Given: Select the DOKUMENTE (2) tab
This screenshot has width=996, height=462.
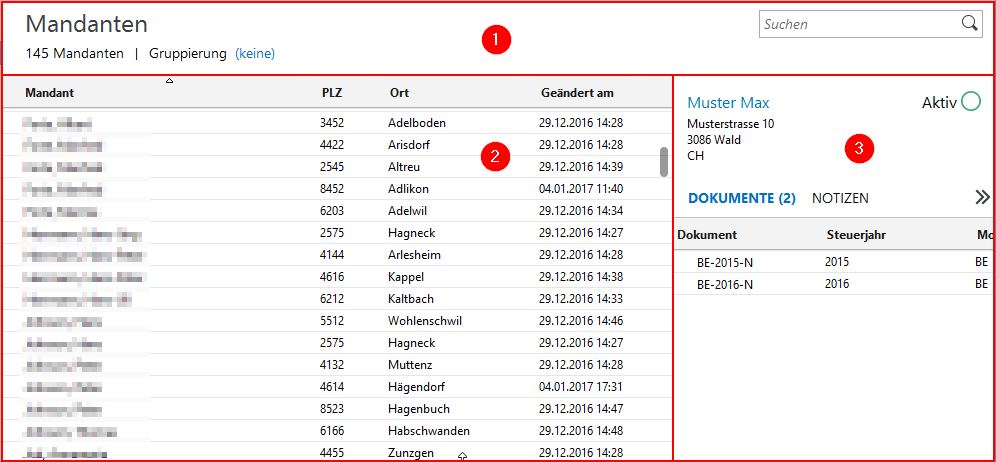Looking at the screenshot, I should (741, 198).
